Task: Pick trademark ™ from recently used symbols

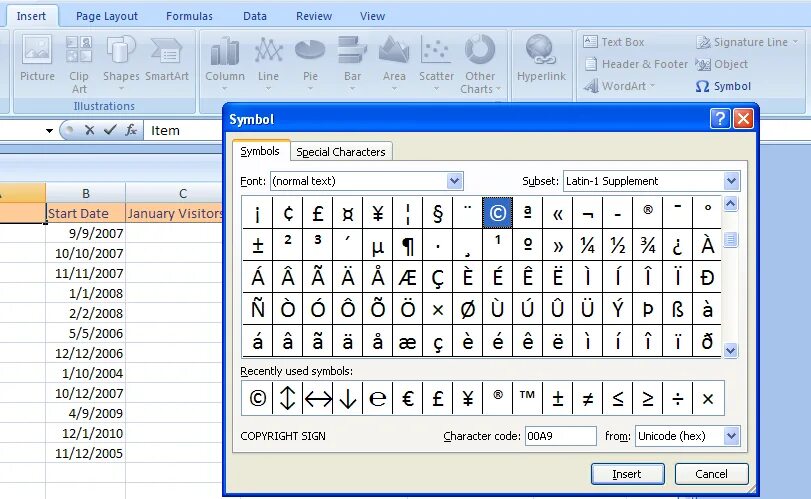Action: [x=528, y=398]
